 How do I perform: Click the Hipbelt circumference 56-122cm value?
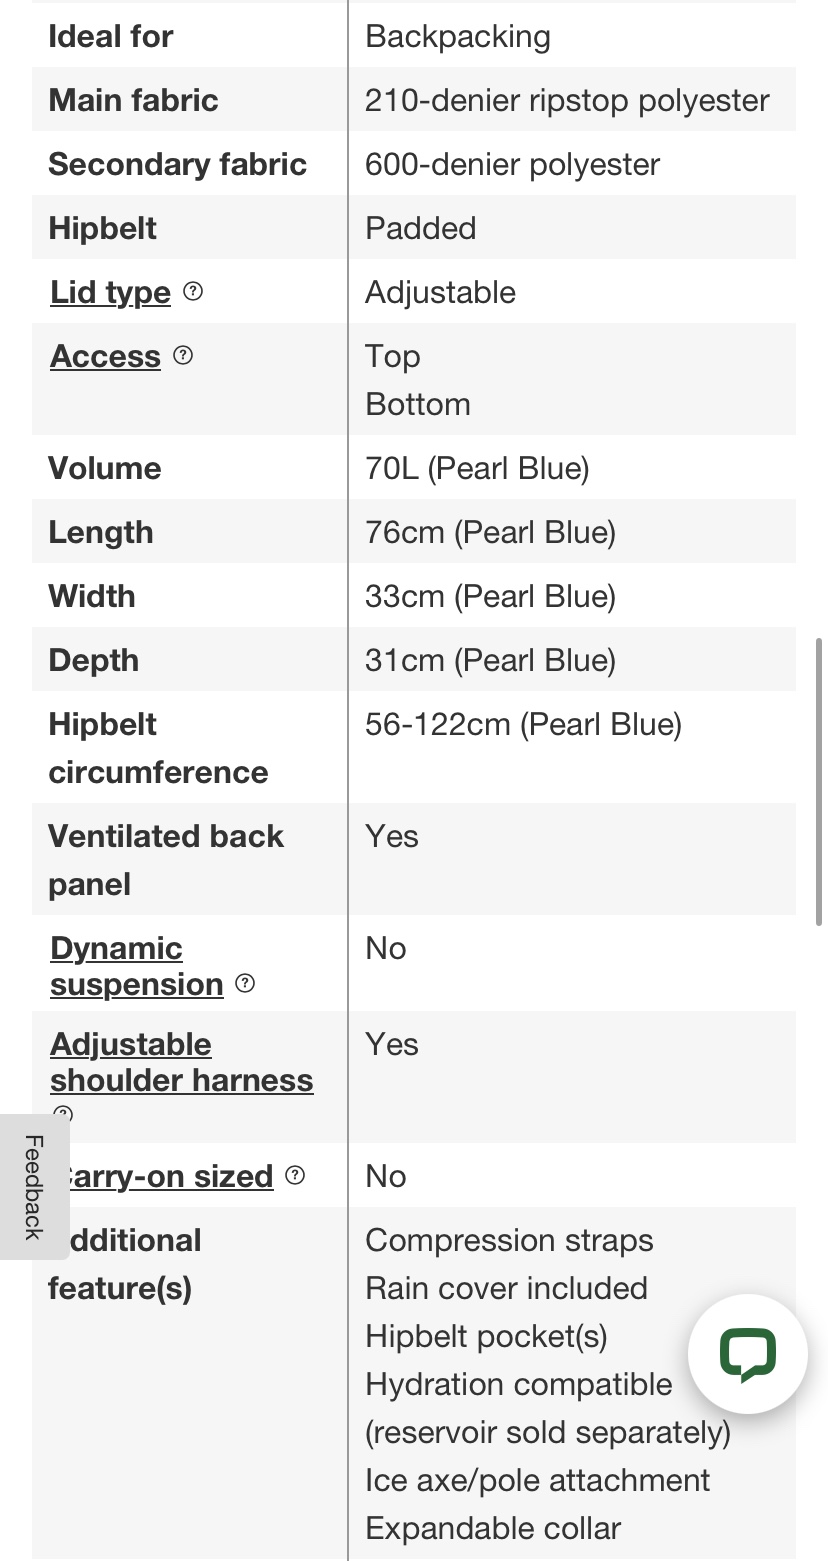[x=523, y=724]
